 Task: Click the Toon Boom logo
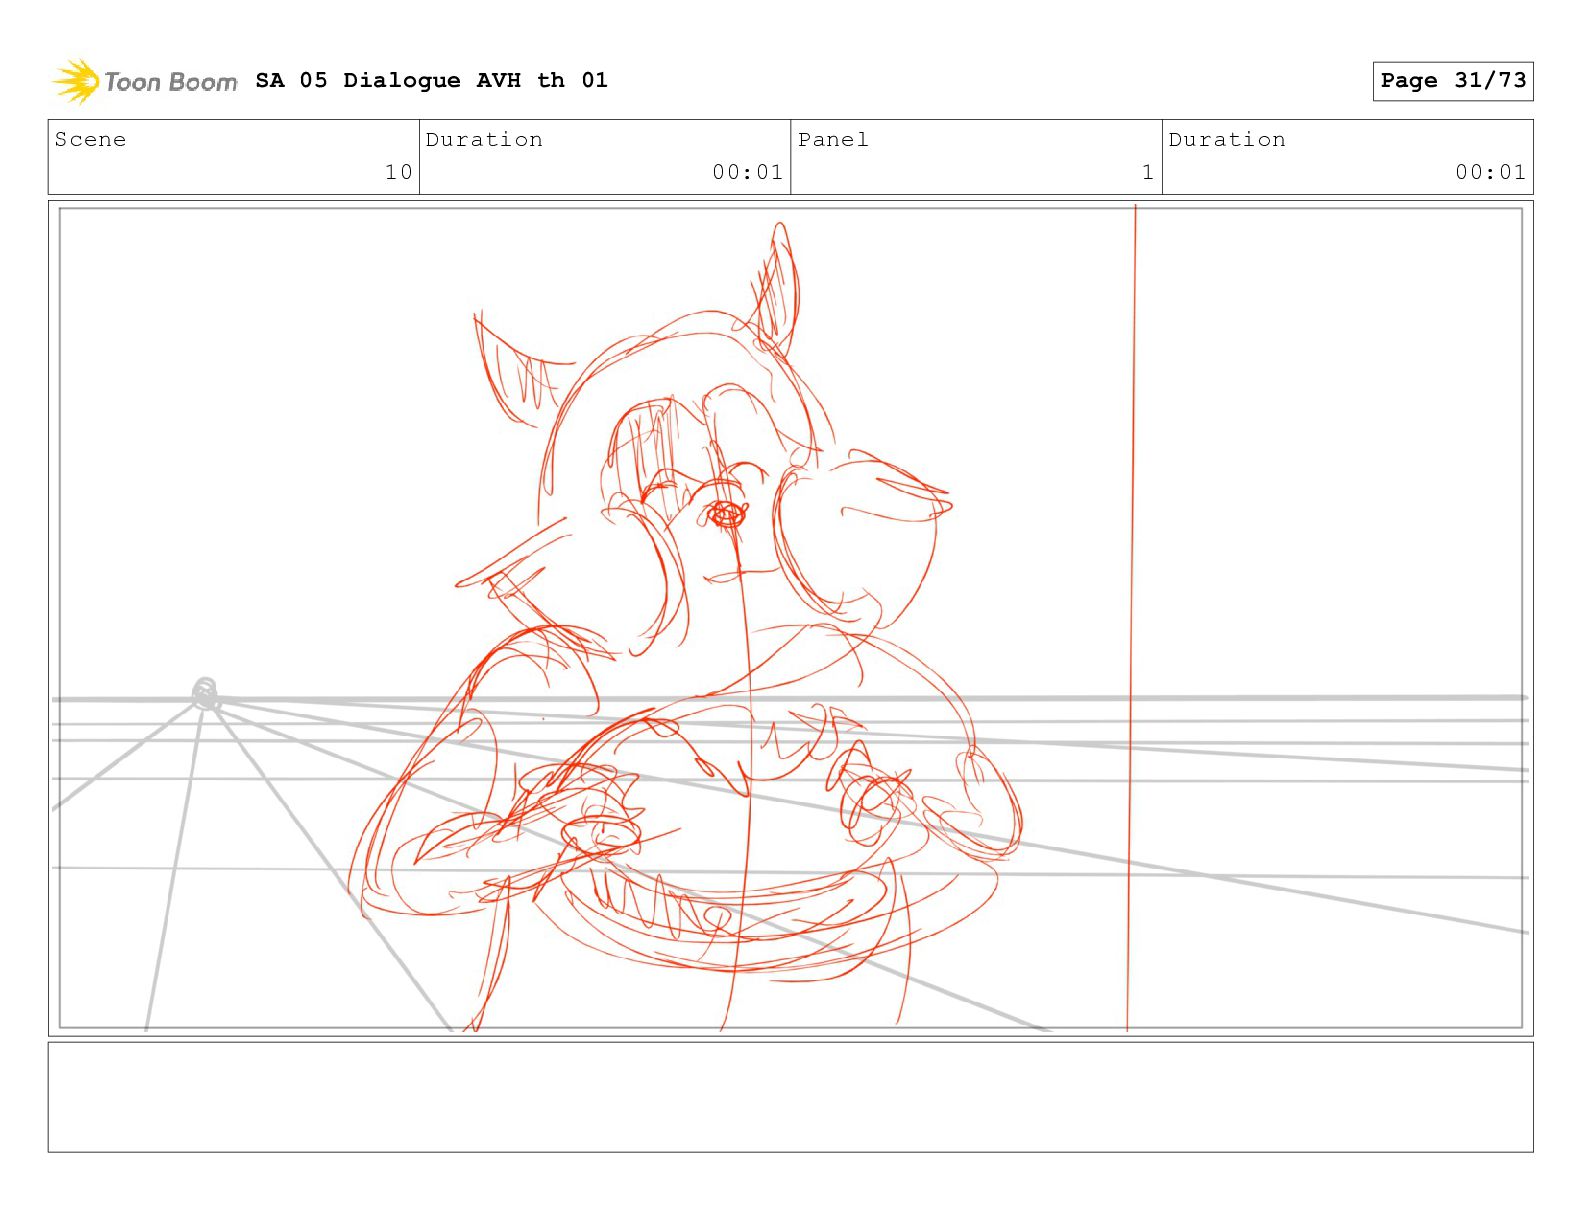pyautogui.click(x=145, y=81)
